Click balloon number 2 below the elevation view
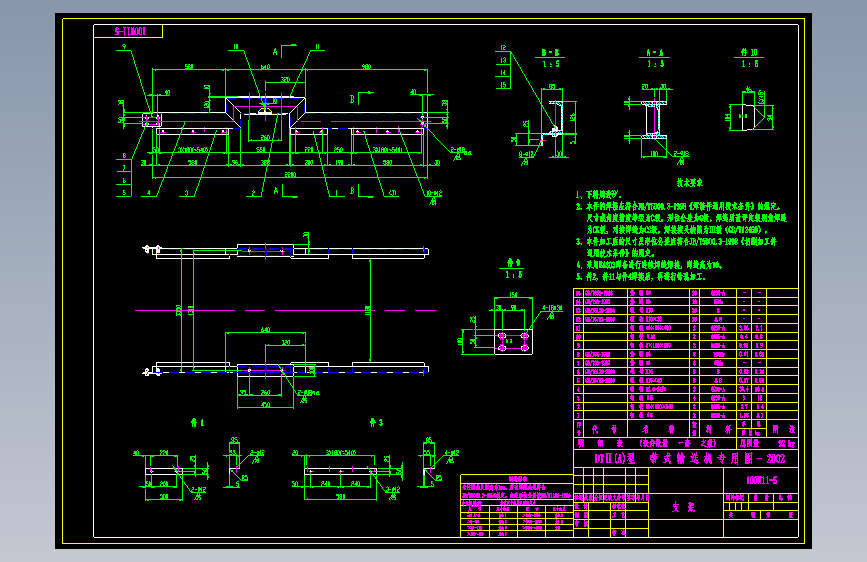 click(x=253, y=193)
